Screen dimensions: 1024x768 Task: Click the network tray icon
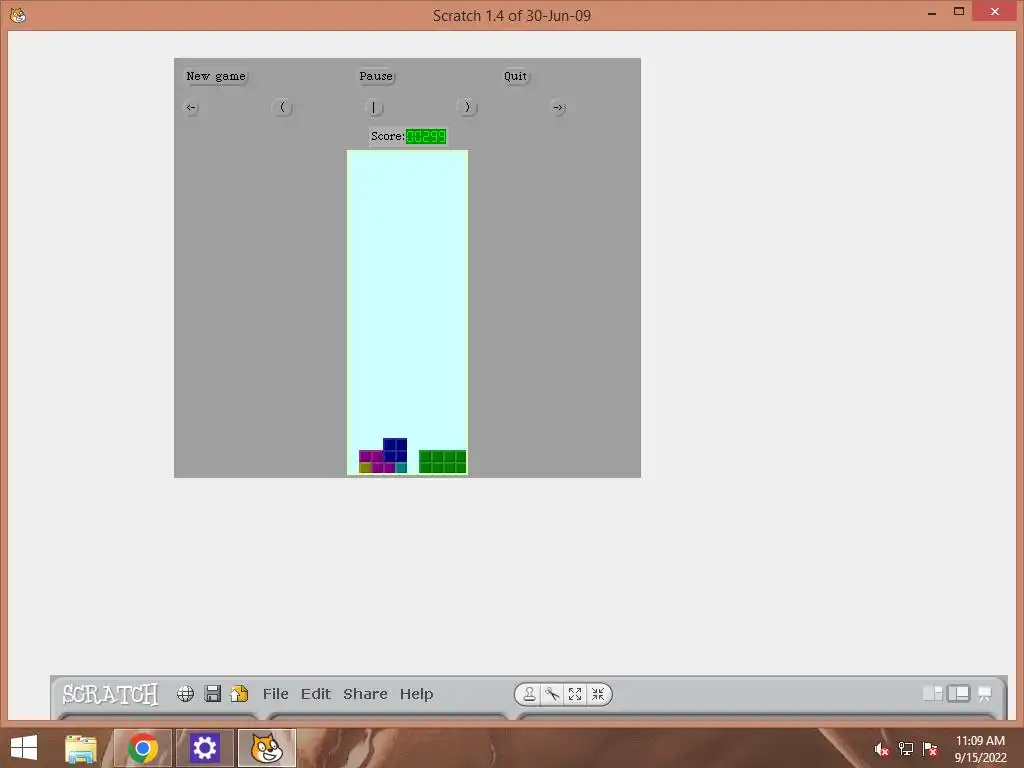(x=906, y=749)
